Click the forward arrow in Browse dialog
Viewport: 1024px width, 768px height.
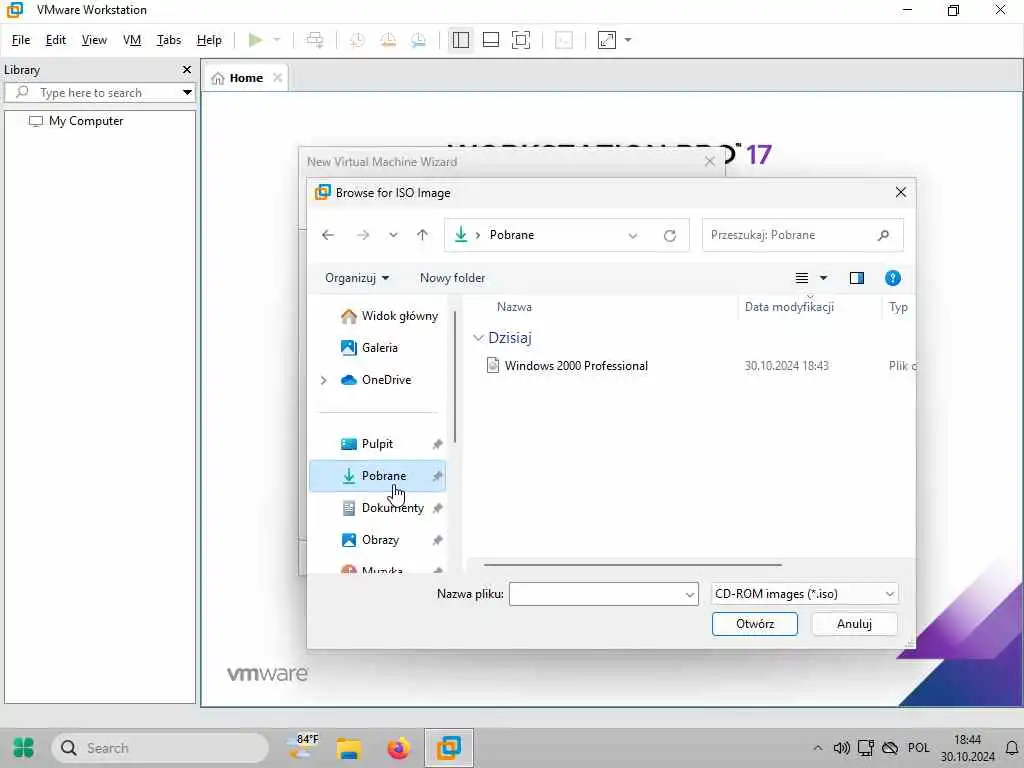point(363,235)
